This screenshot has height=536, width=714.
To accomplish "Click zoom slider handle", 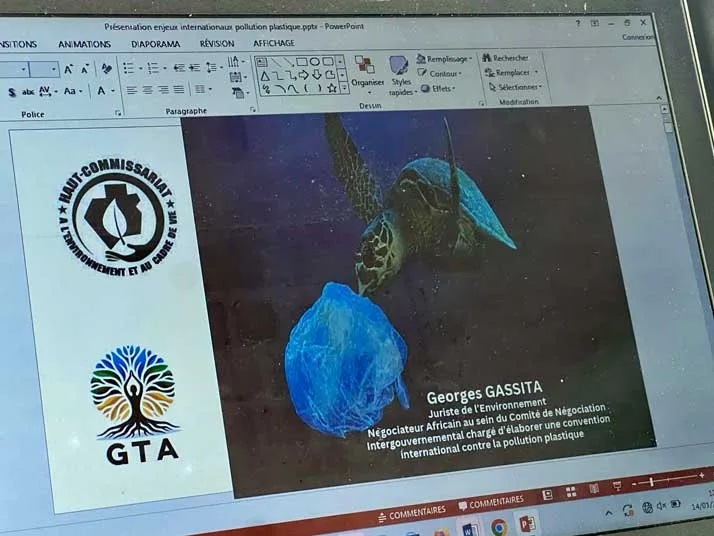I will pyautogui.click(x=652, y=481).
